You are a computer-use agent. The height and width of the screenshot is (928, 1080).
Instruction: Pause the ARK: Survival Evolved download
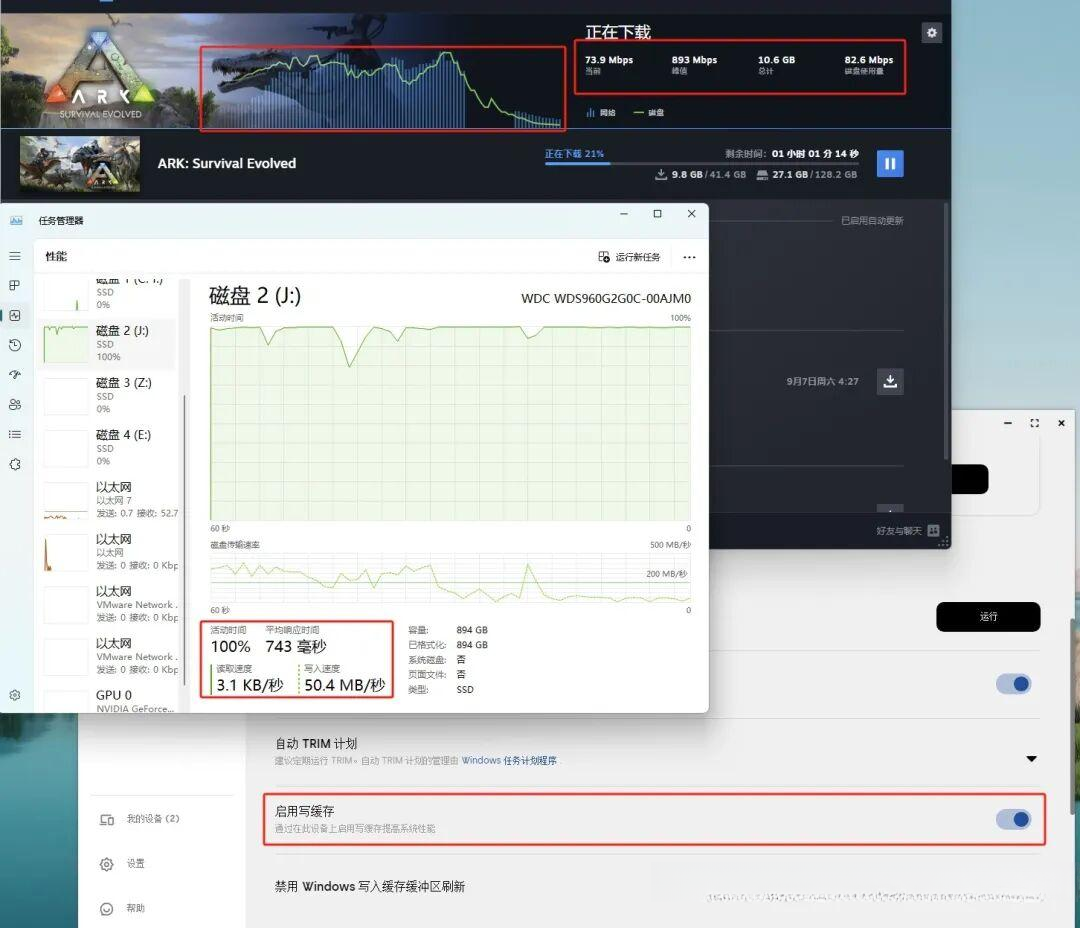(890, 164)
